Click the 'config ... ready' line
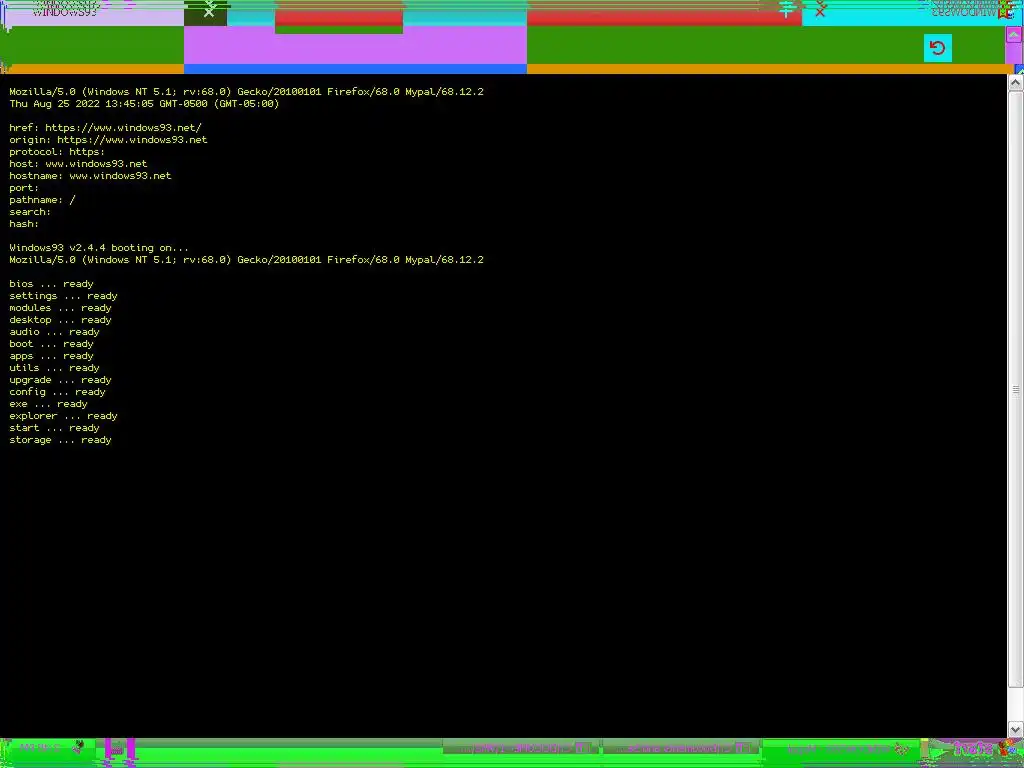1024x768 pixels. (57, 392)
